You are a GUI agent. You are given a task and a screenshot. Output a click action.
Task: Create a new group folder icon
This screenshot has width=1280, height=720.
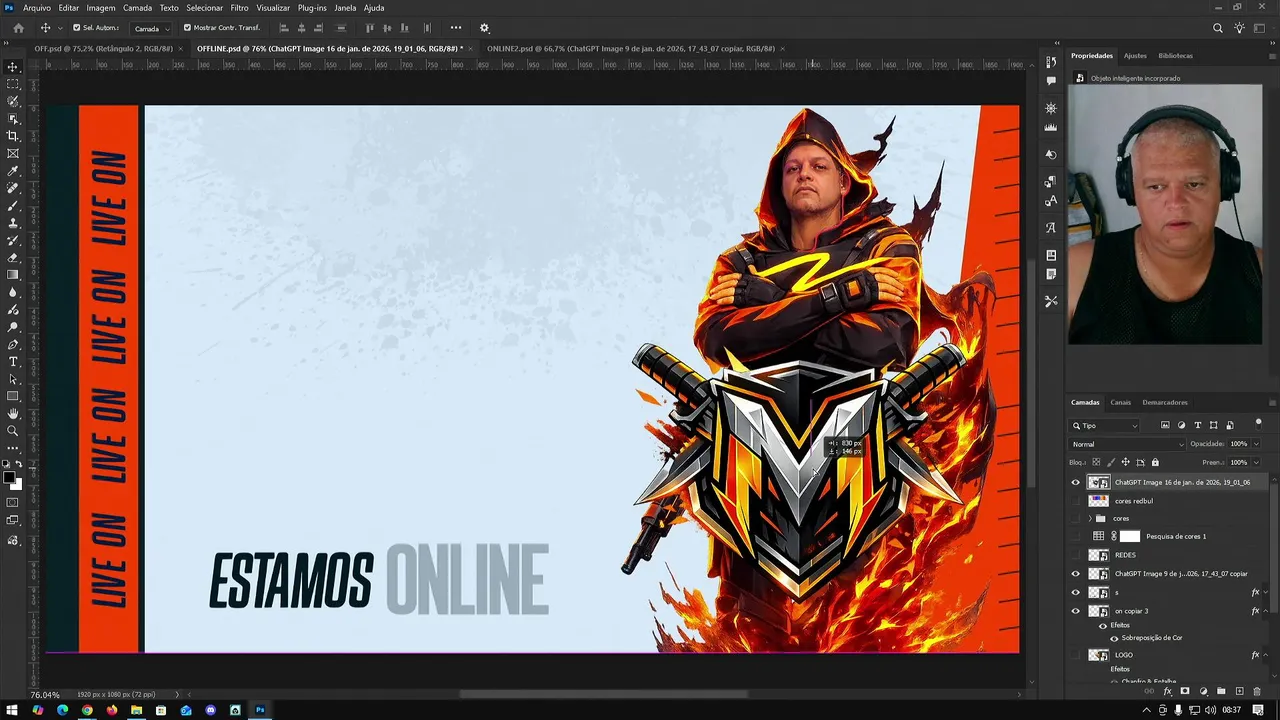pyautogui.click(x=1221, y=691)
